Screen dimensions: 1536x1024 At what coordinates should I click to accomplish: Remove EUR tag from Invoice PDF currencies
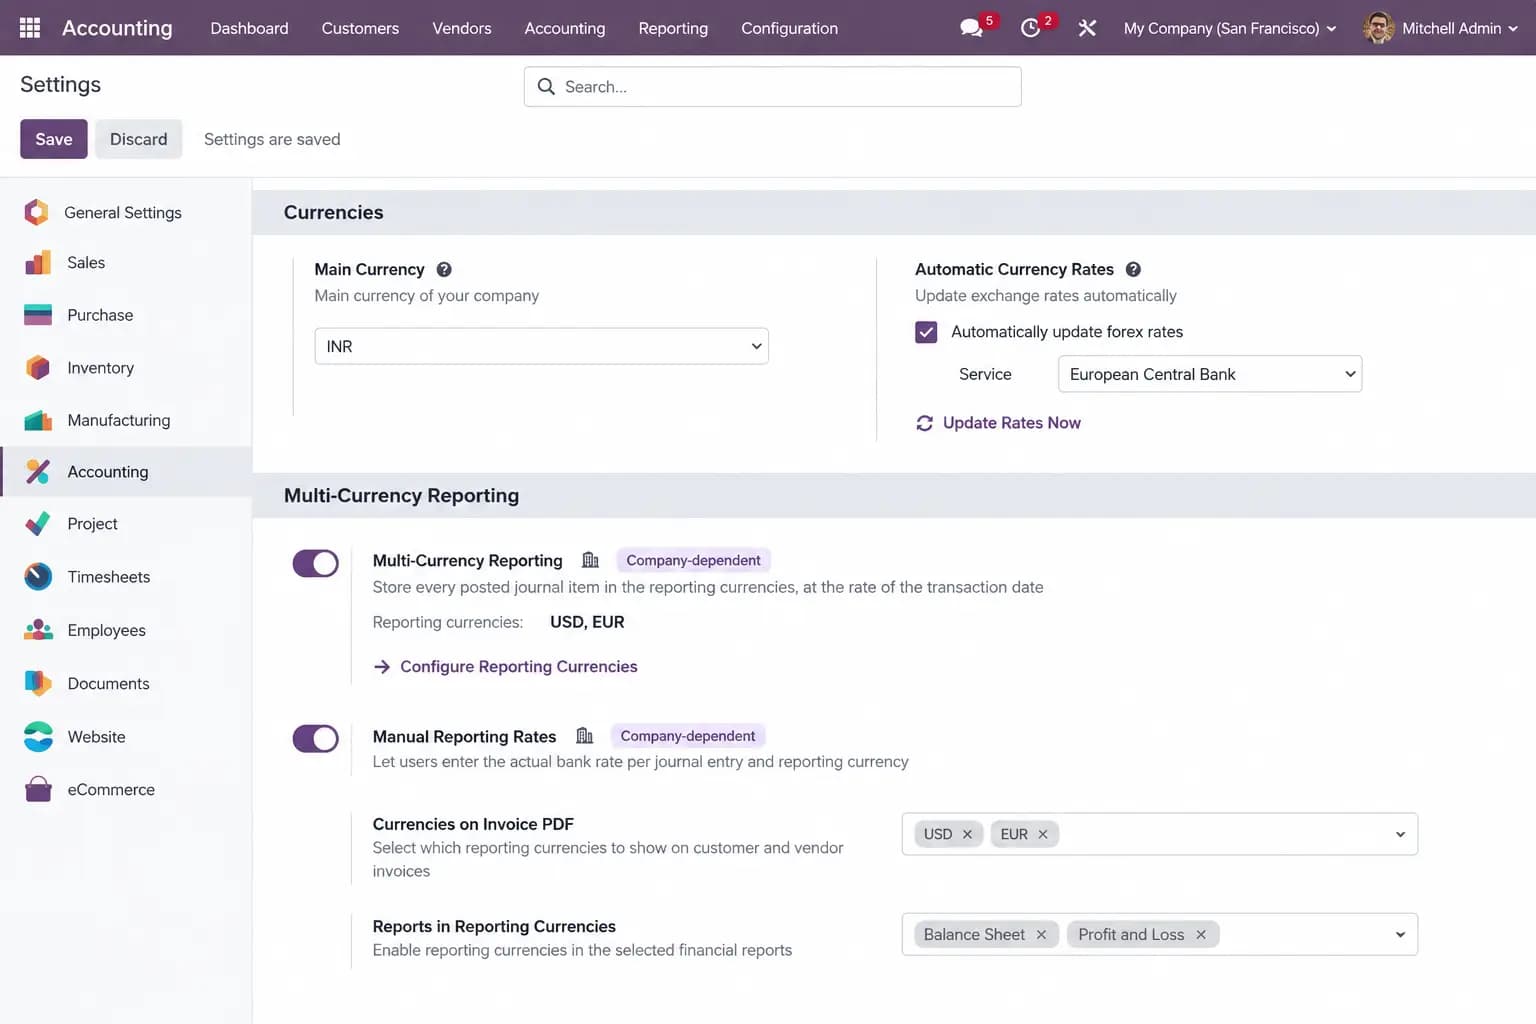[1043, 834]
